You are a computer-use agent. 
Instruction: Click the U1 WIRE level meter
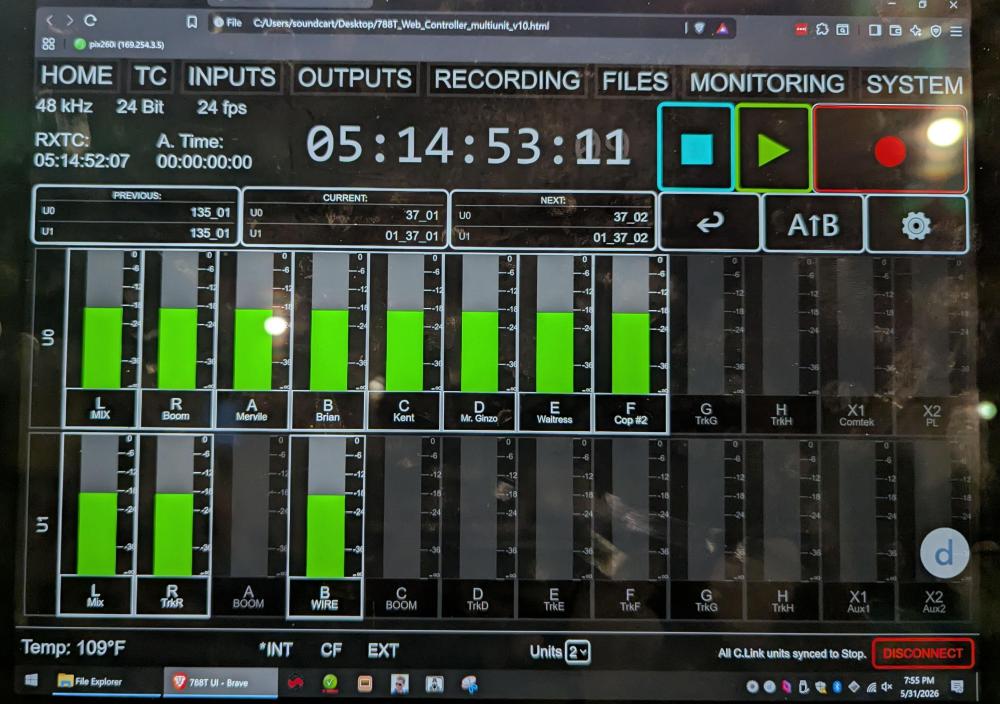pos(327,507)
